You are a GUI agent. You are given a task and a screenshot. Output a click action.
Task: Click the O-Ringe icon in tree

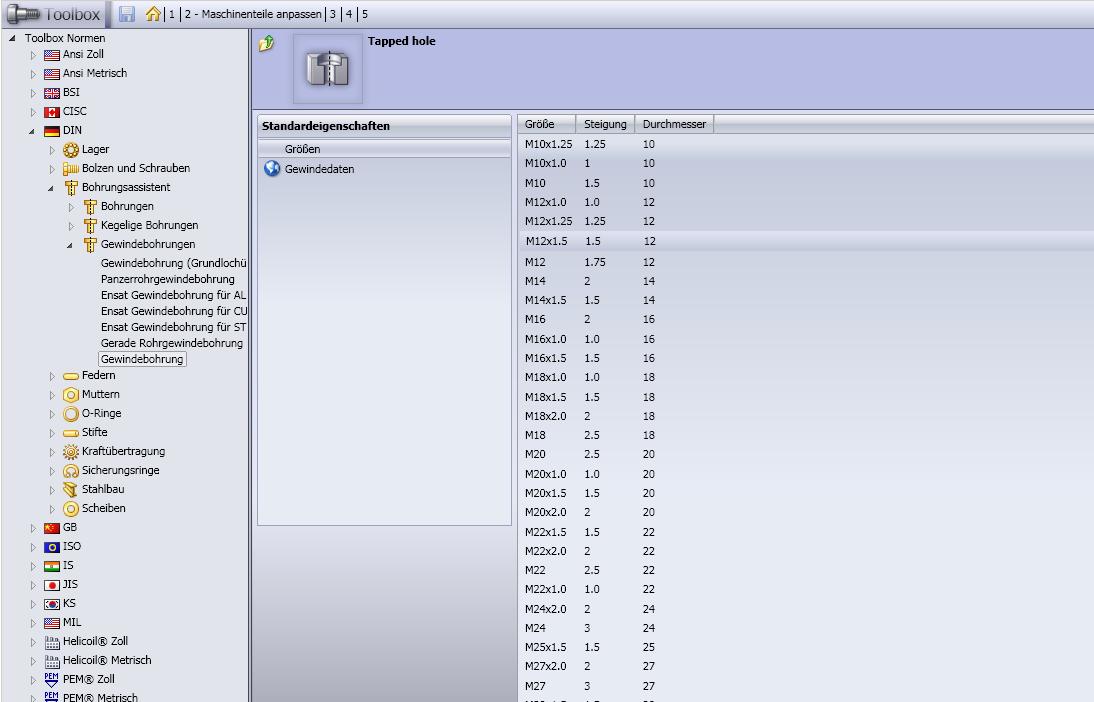pos(71,414)
